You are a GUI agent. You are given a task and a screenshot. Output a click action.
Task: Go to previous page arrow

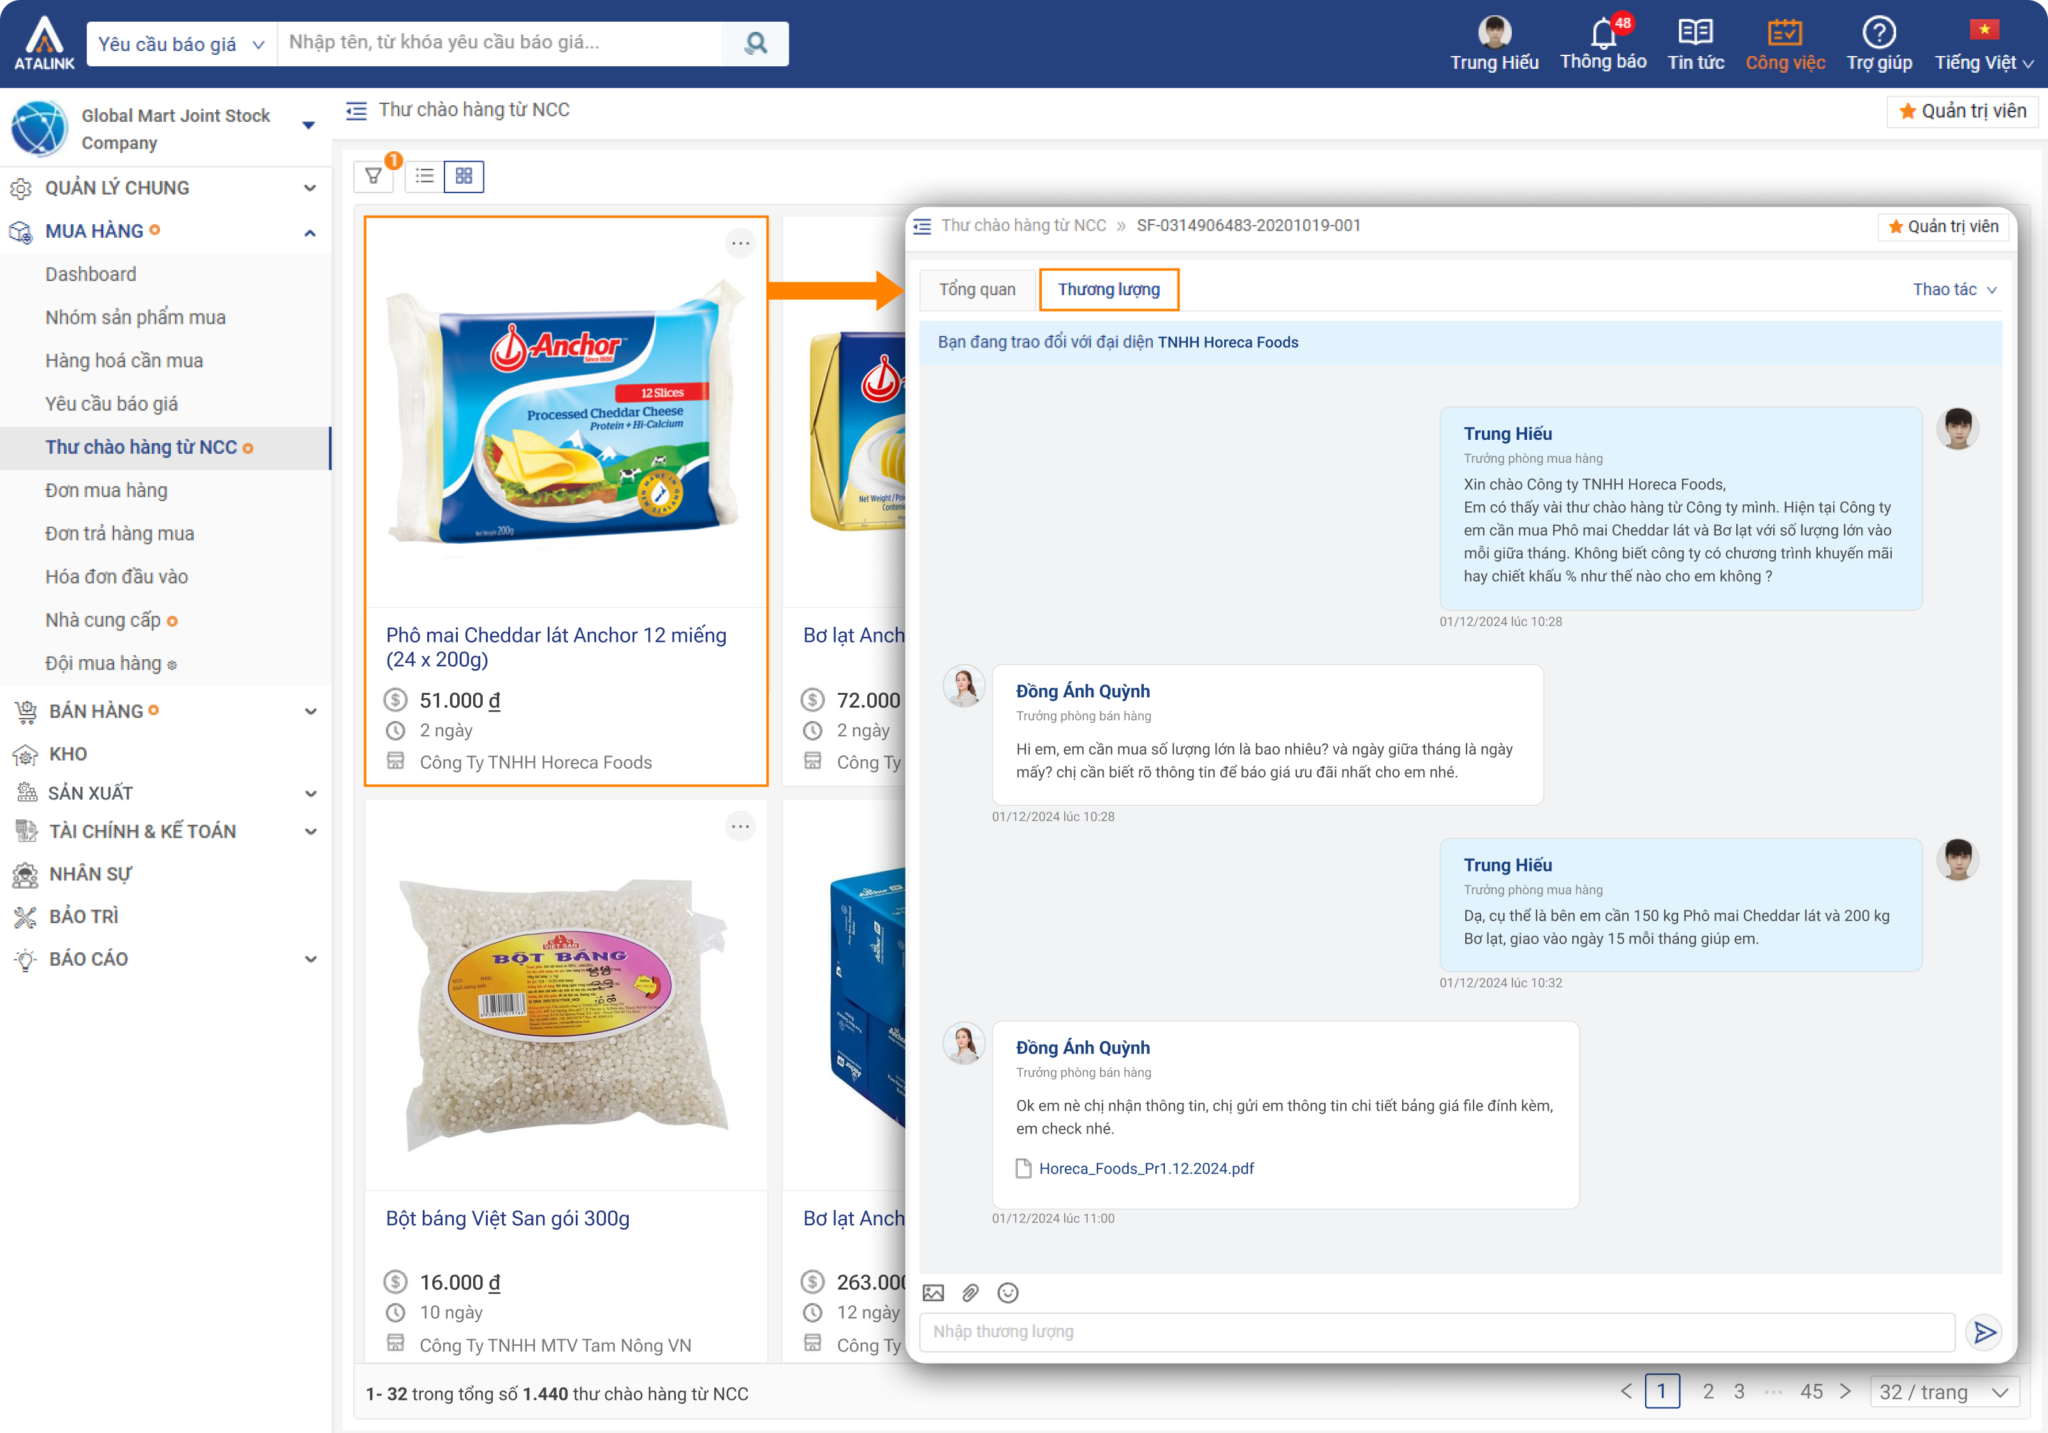(x=1626, y=1392)
